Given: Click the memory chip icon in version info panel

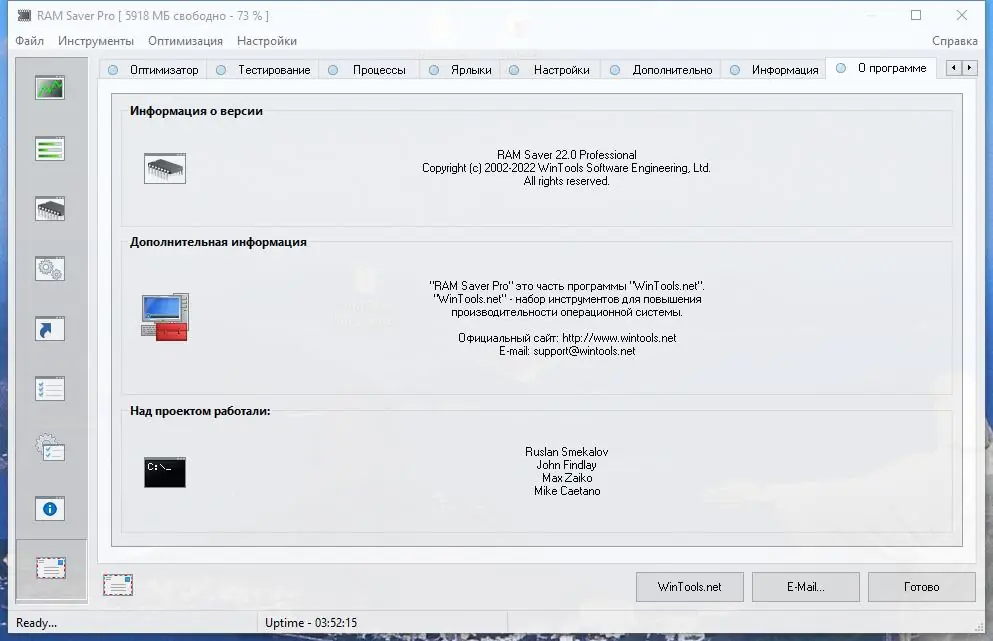Looking at the screenshot, I should click(x=164, y=167).
